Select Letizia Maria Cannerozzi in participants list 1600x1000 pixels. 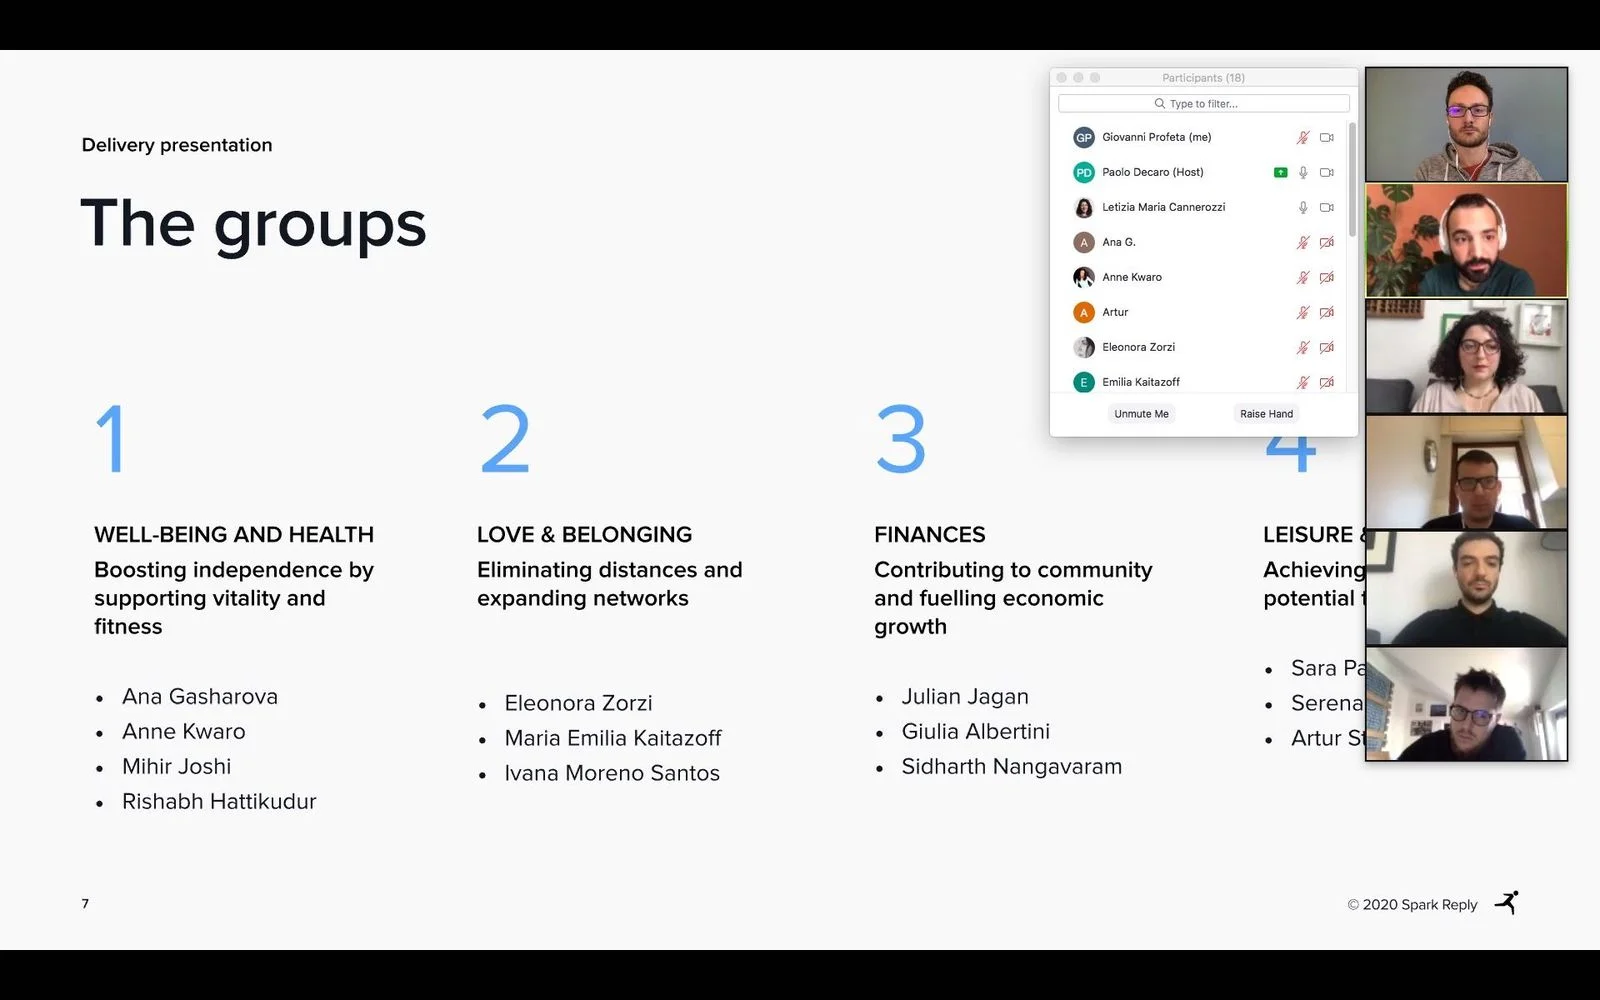click(1163, 208)
